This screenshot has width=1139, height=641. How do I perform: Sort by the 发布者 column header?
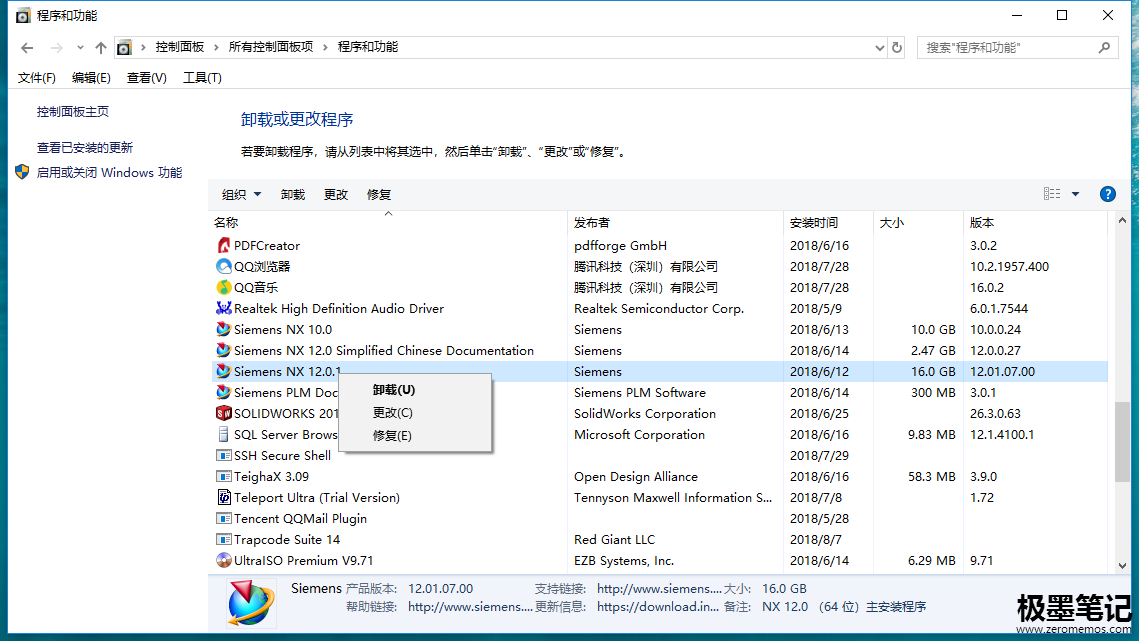tap(676, 222)
